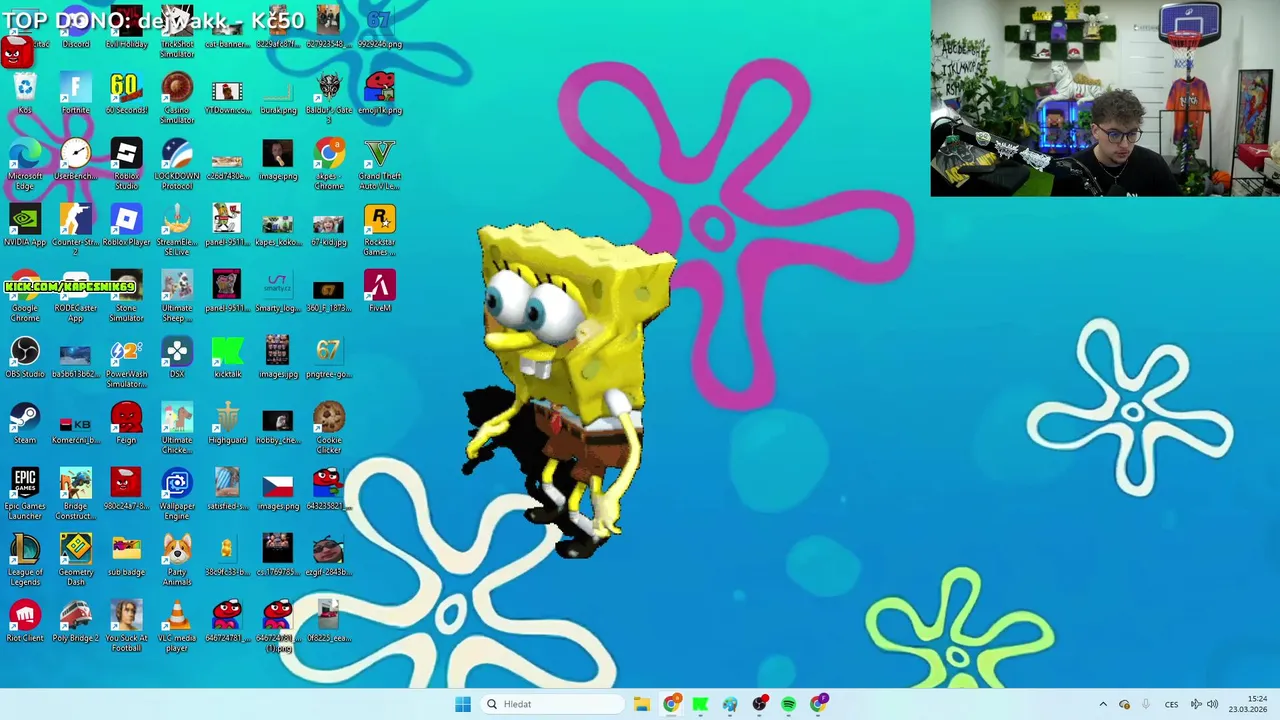1280x720 pixels.
Task: Switch to Spotify in the taskbar
Action: click(789, 704)
